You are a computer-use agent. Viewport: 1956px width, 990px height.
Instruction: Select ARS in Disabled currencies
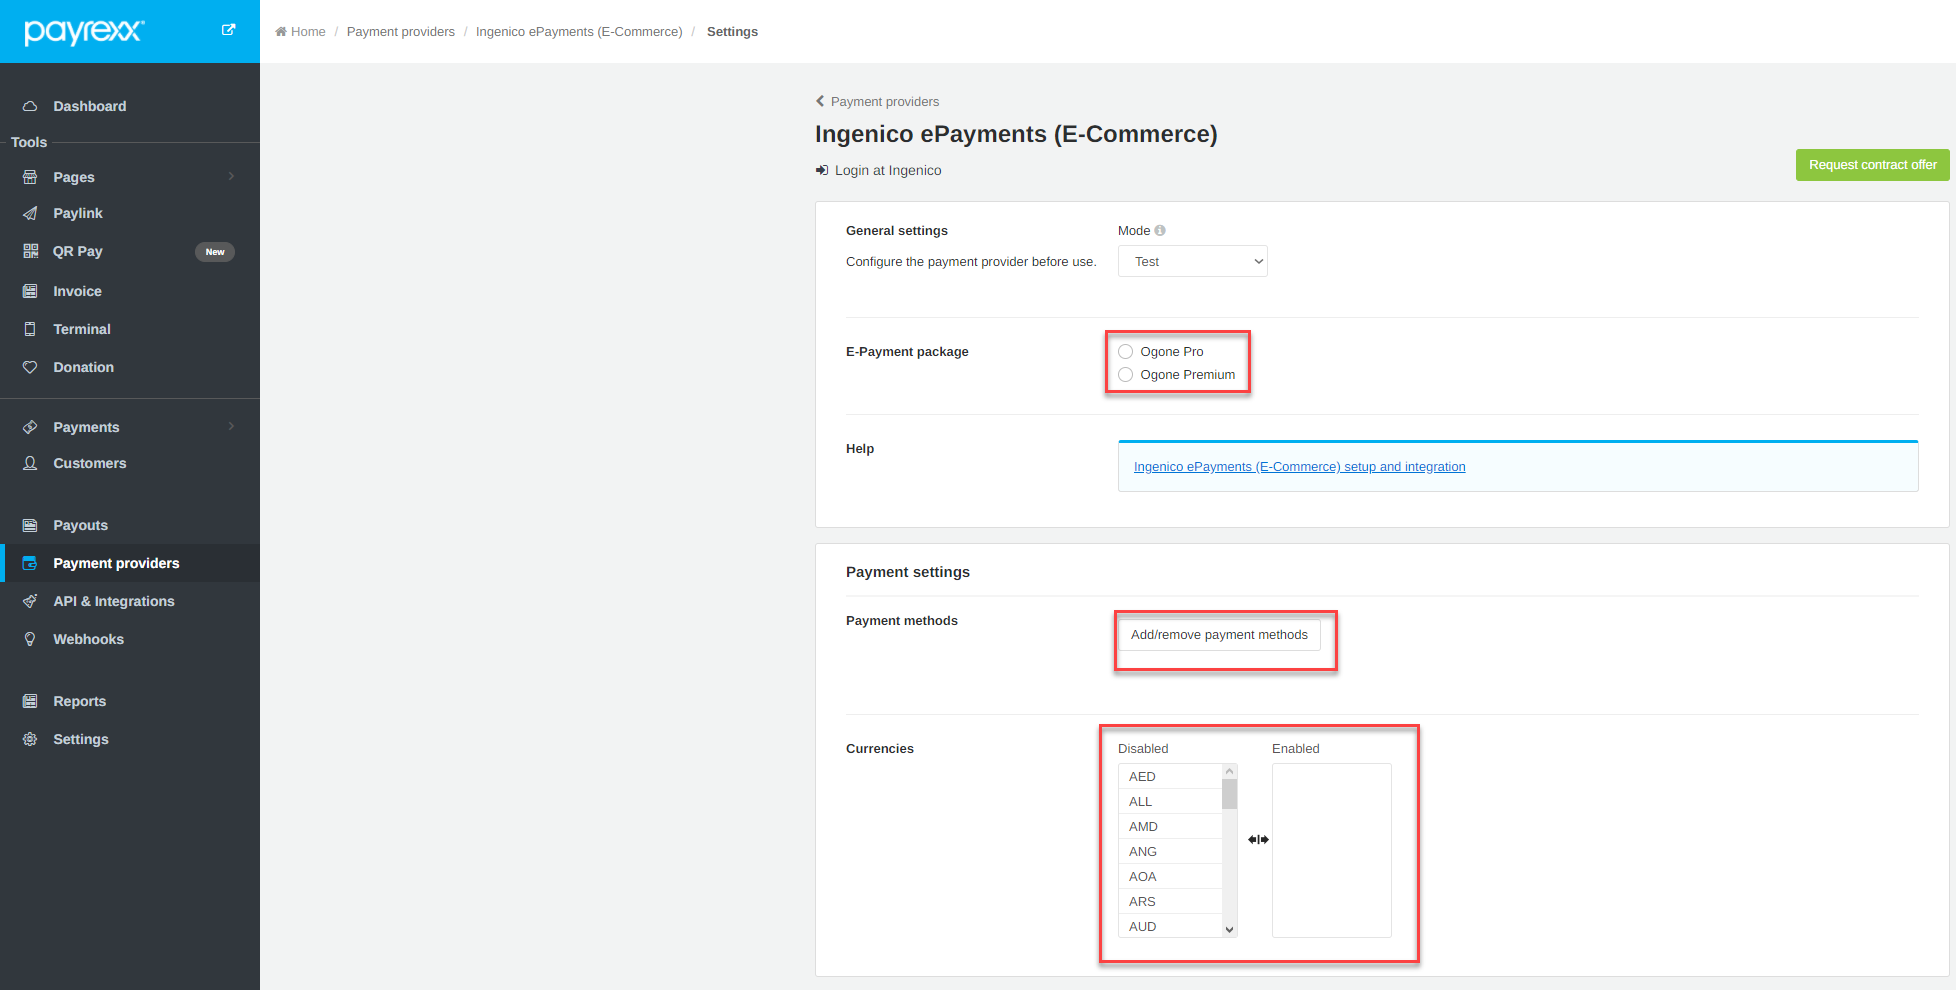(x=1170, y=901)
